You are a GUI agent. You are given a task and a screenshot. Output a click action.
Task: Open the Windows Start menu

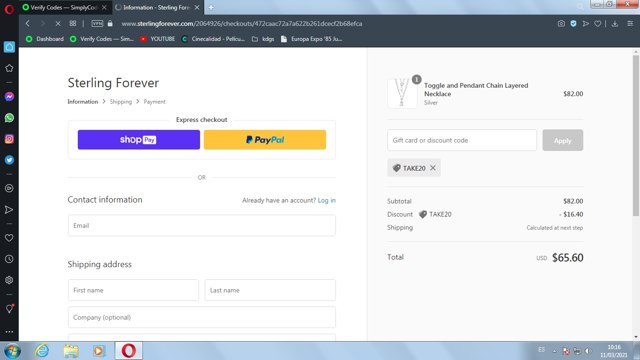pyautogui.click(x=12, y=351)
